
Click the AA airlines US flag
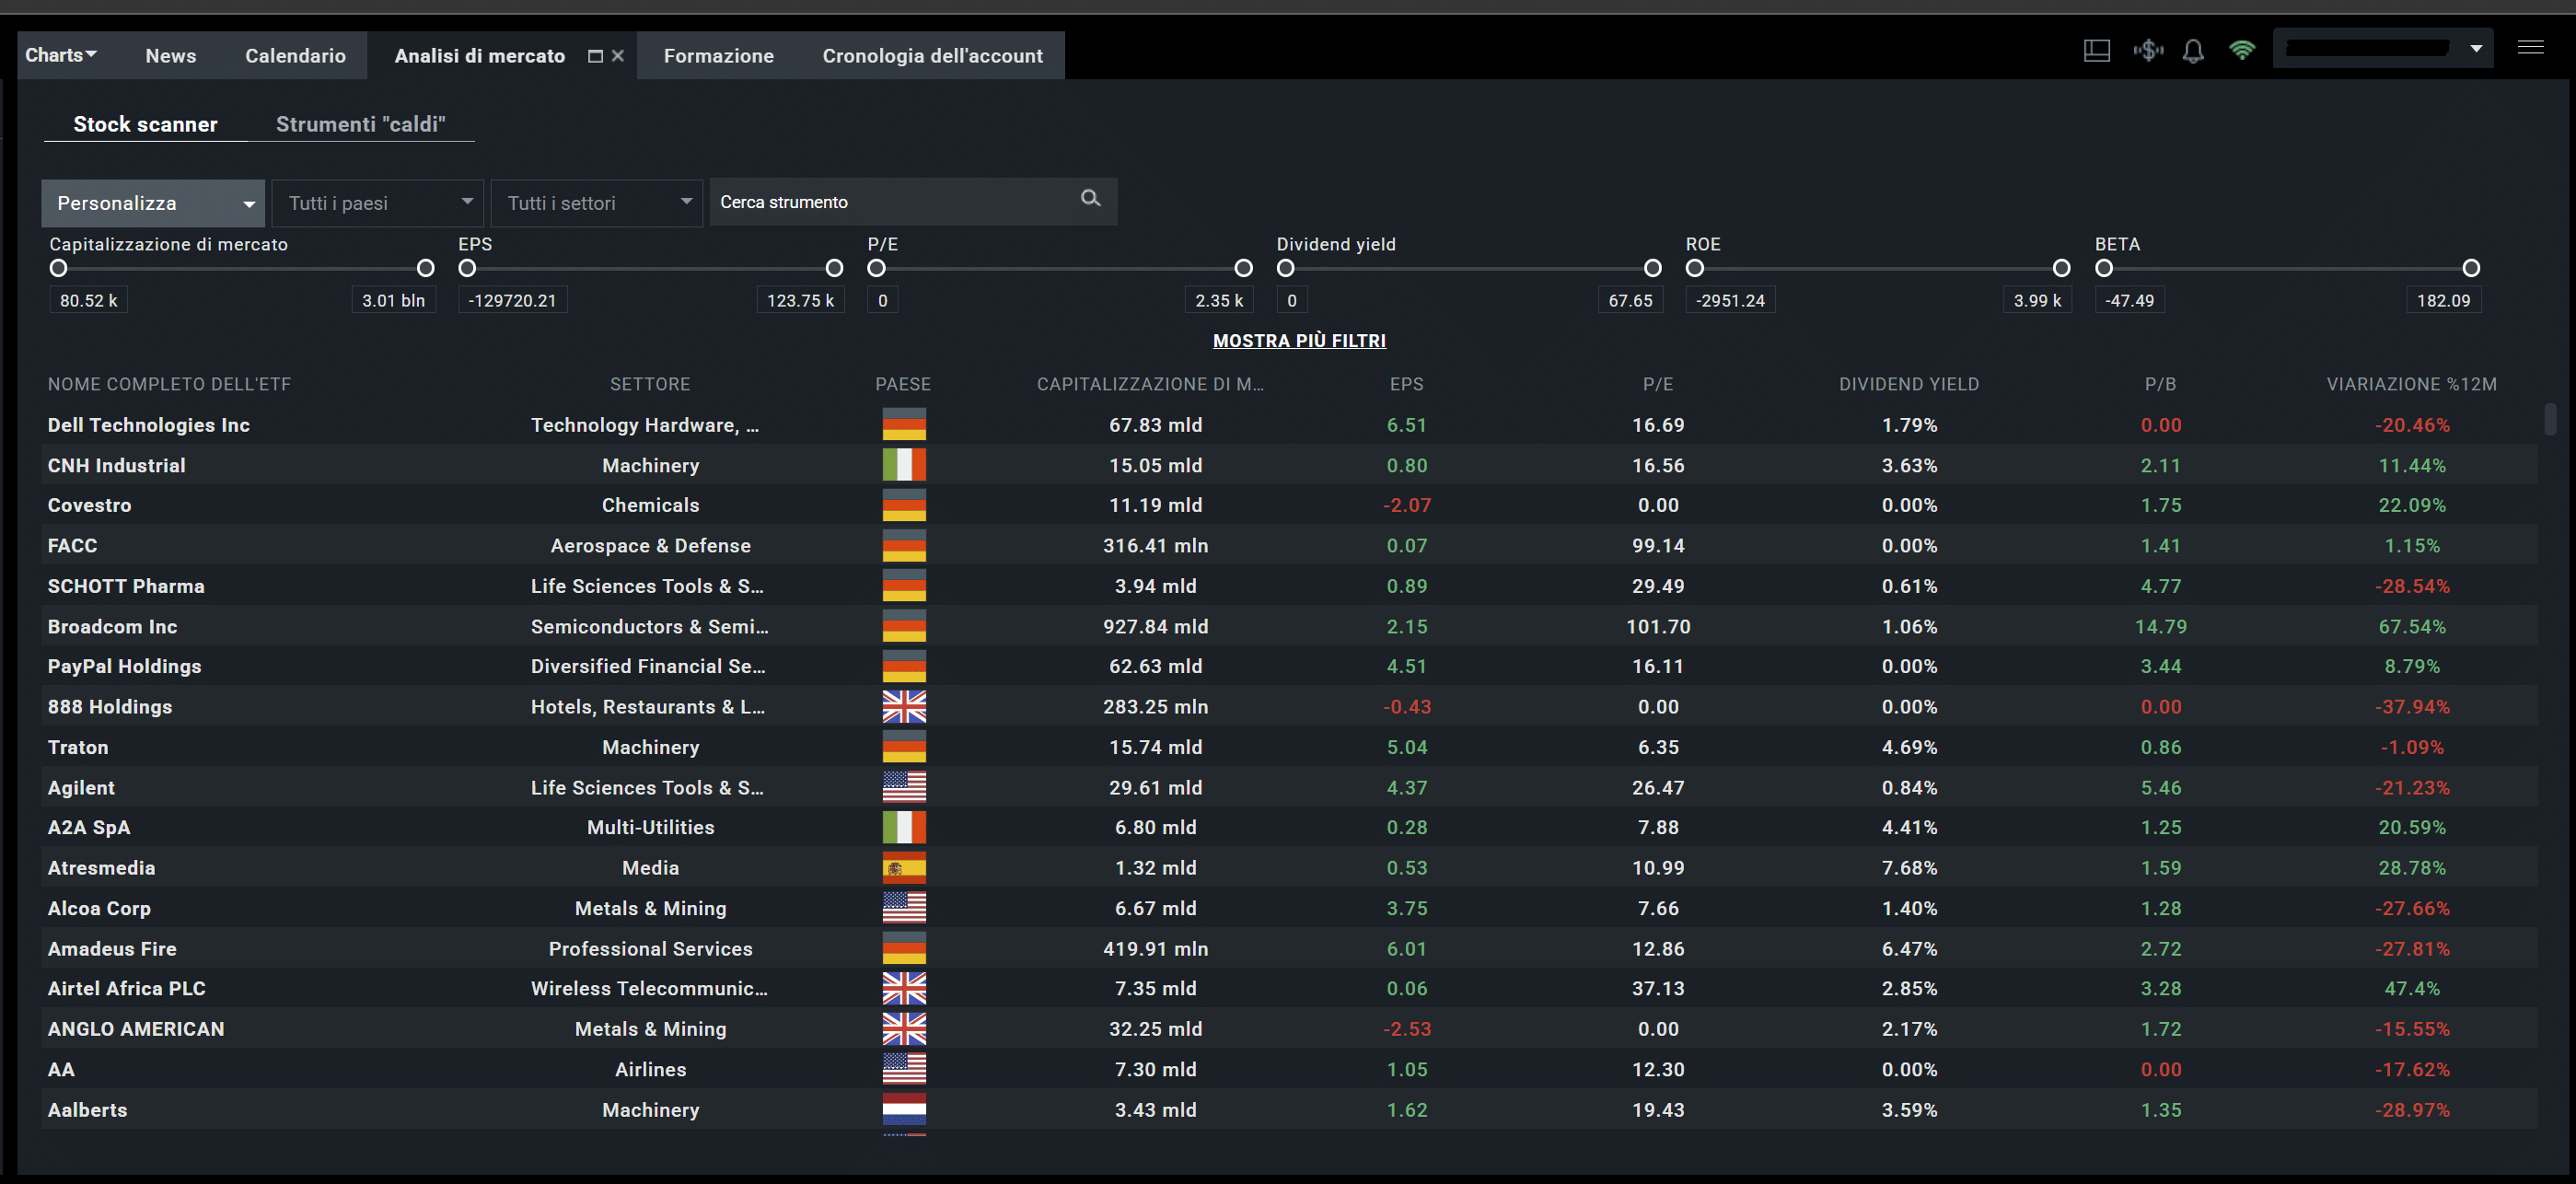tap(904, 1069)
